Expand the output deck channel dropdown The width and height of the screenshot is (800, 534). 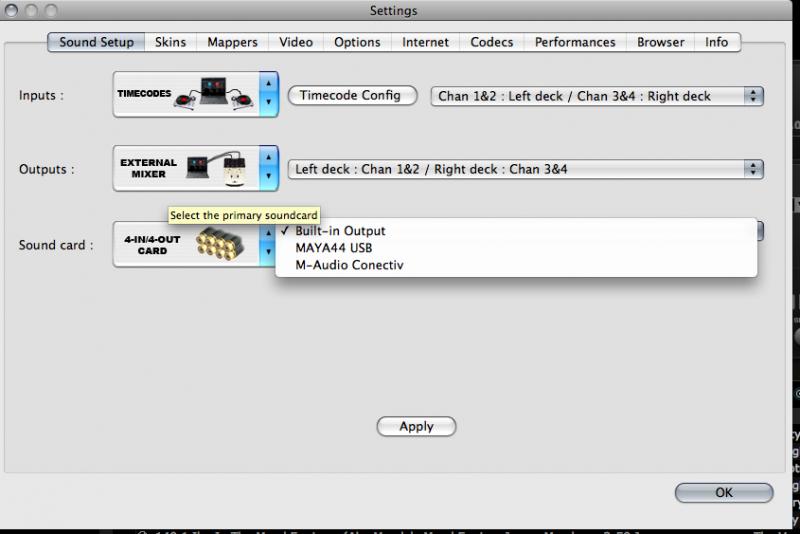[x=526, y=169]
